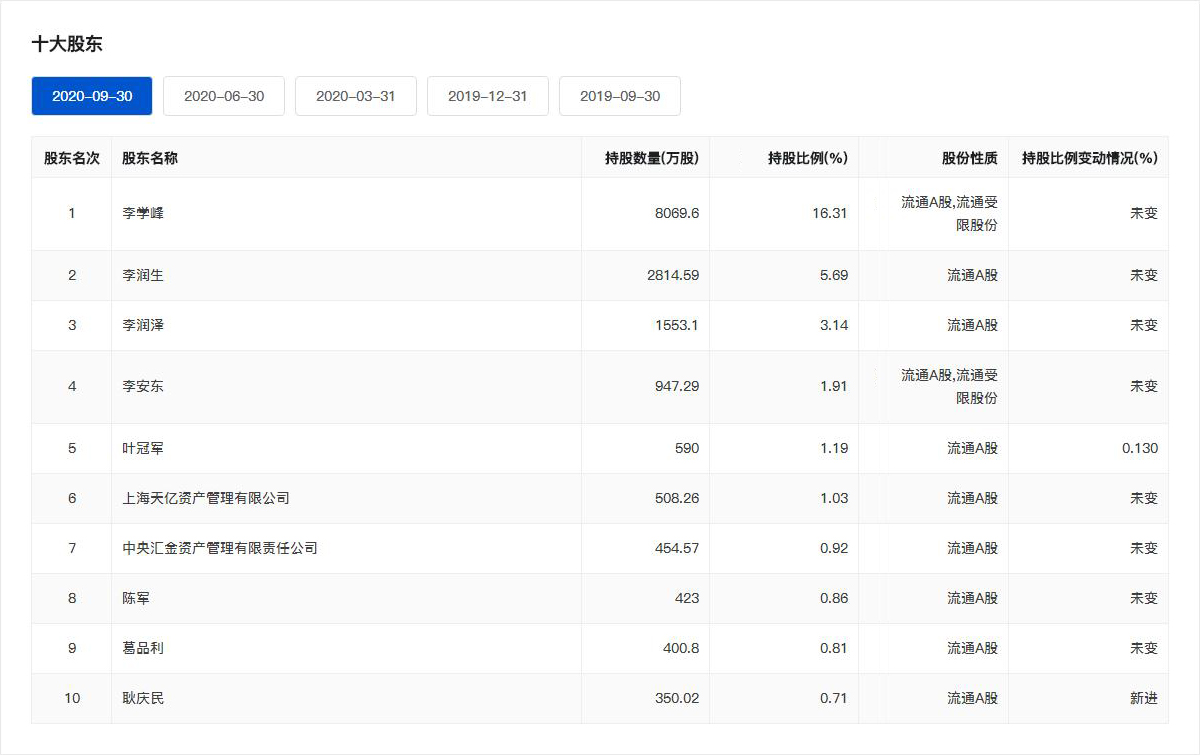Viewport: 1200px width, 755px height.
Task: Select shareholder name 李学峰
Action: (x=143, y=214)
